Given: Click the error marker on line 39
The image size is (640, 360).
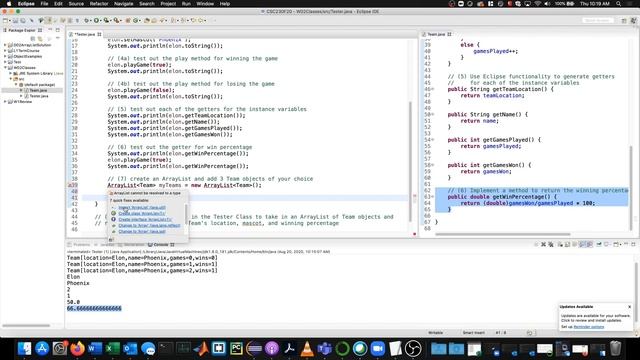Looking at the screenshot, I should point(69,185).
